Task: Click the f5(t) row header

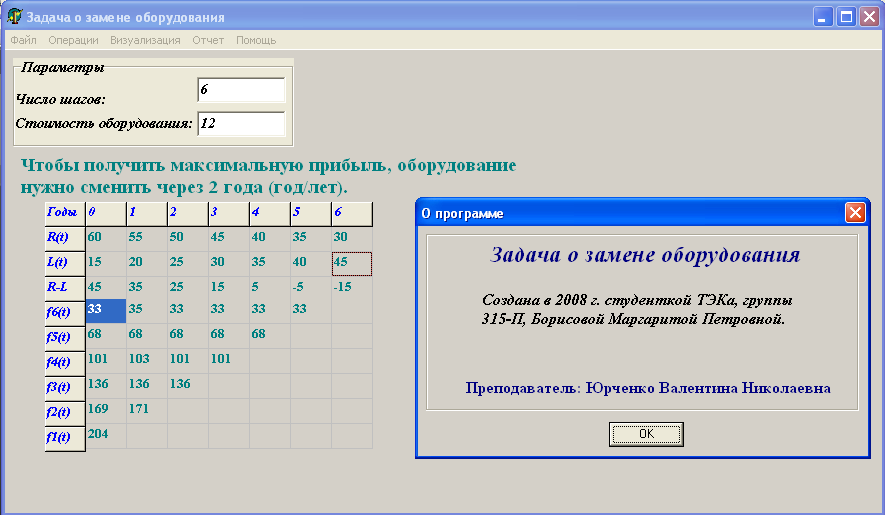Action: click(x=65, y=338)
